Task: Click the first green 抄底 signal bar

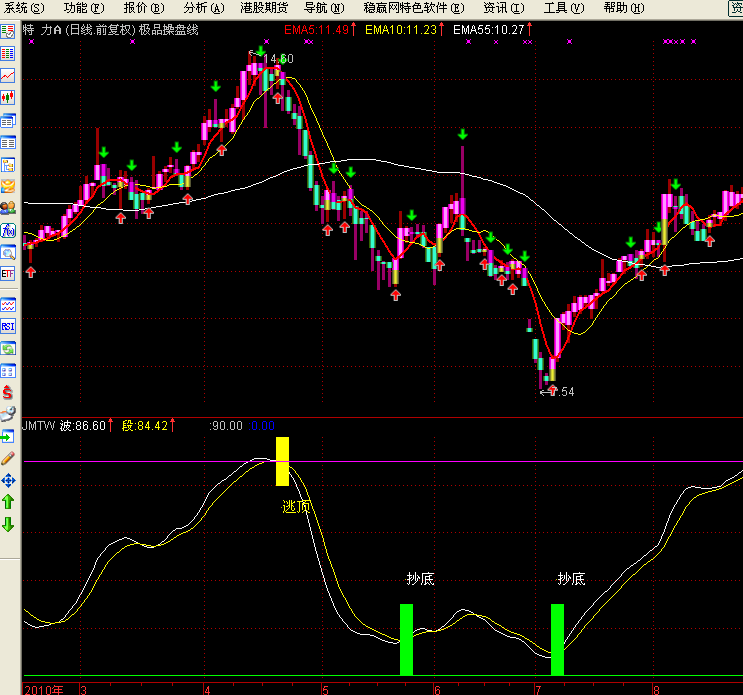Action: tap(406, 639)
